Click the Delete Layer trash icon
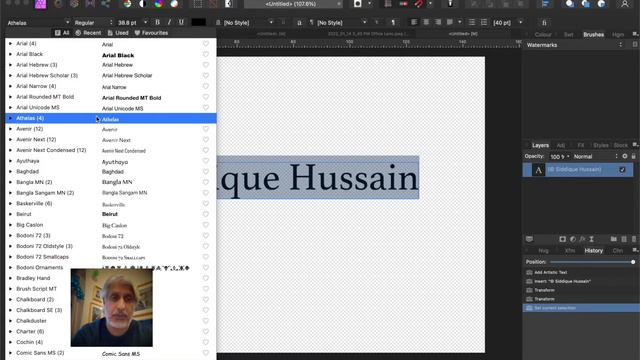The height and width of the screenshot is (360, 640). tap(633, 239)
